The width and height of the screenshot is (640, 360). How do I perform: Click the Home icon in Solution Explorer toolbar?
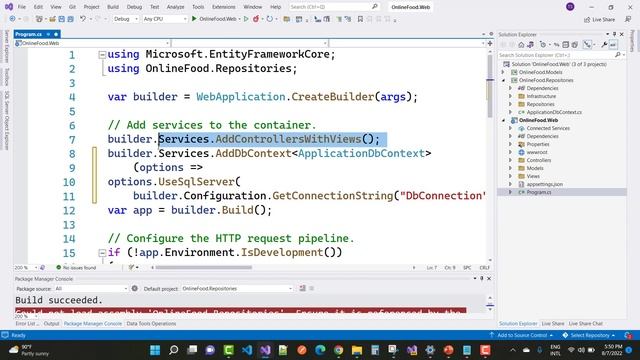521,45
